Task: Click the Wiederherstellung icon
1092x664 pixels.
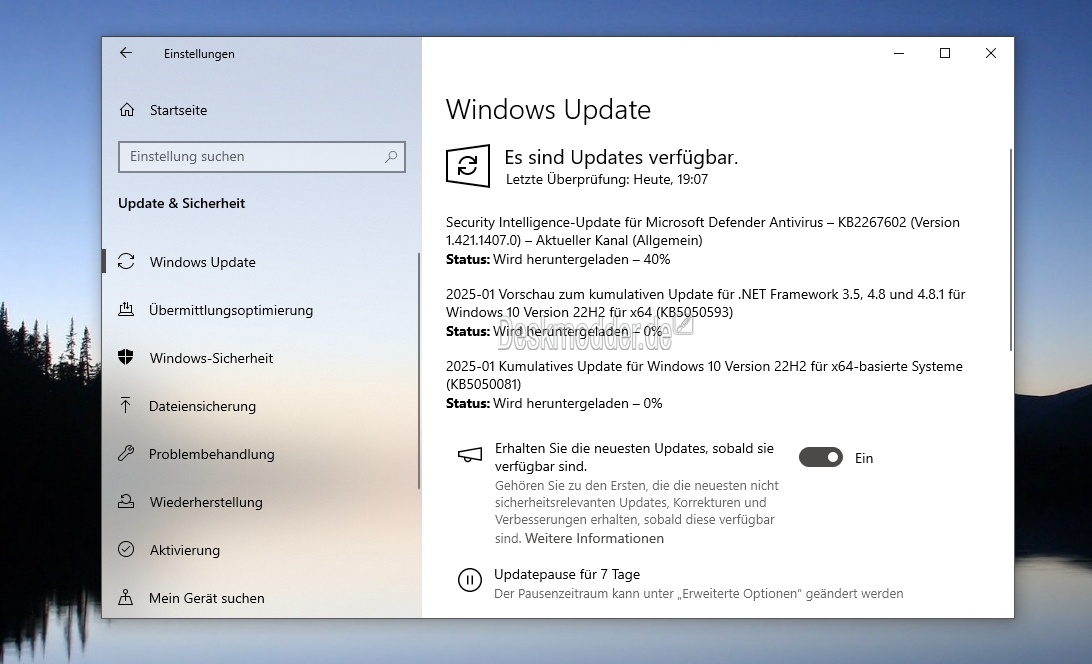Action: point(126,502)
